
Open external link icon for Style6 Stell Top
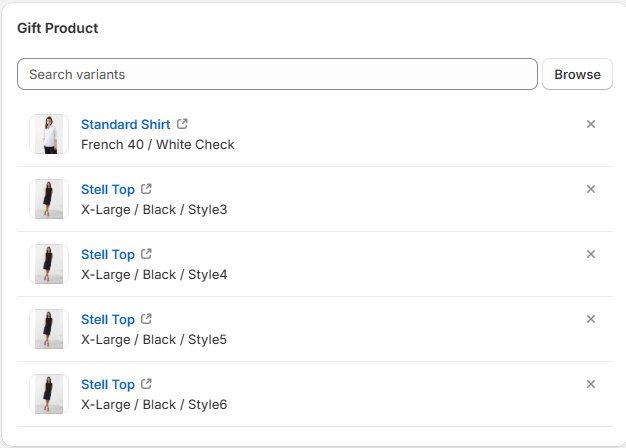[x=147, y=384]
